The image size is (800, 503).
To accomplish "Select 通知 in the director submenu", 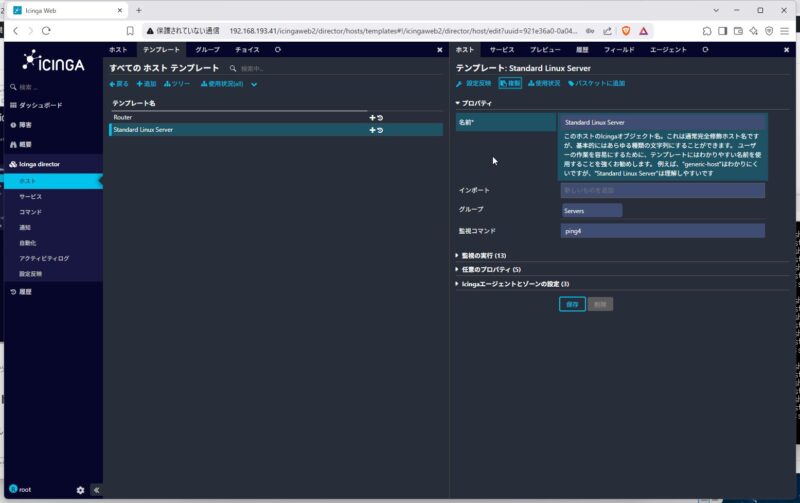I will (x=25, y=228).
